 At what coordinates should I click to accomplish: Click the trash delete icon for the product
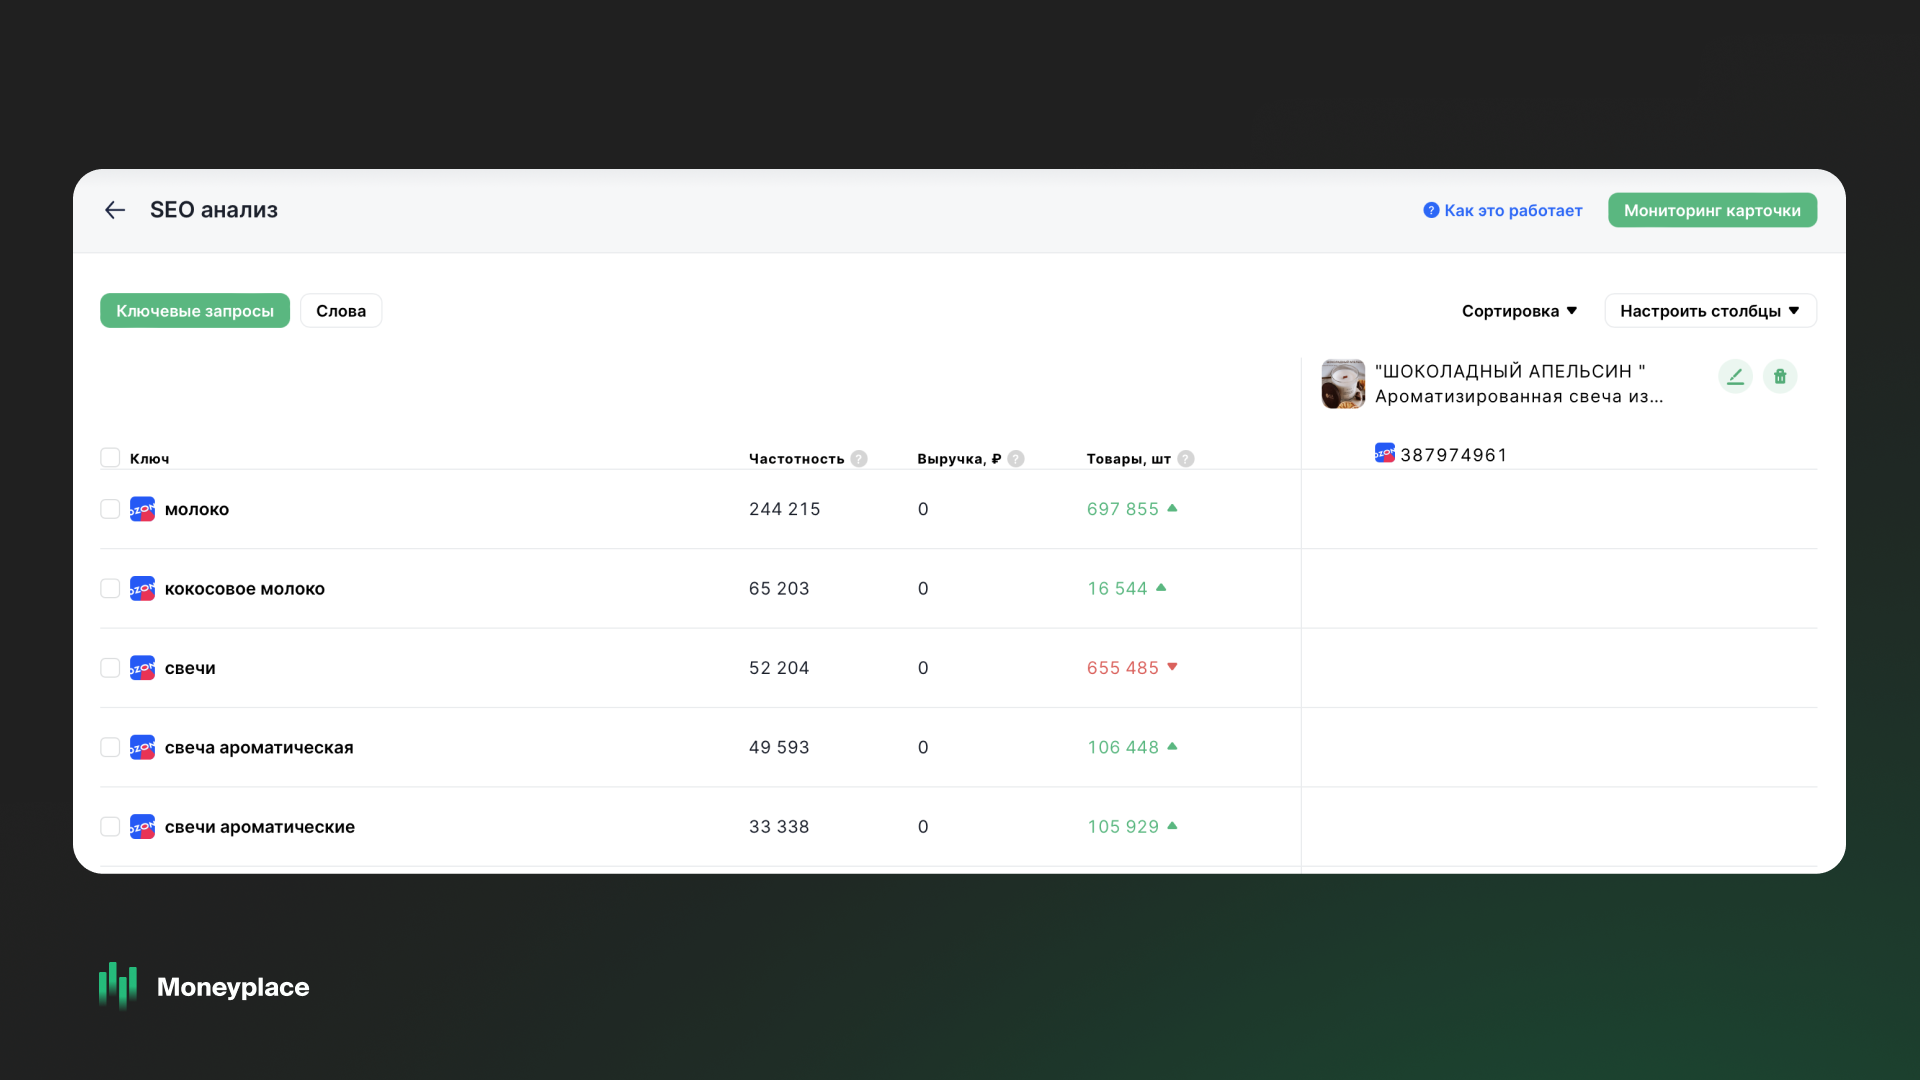tap(1780, 377)
